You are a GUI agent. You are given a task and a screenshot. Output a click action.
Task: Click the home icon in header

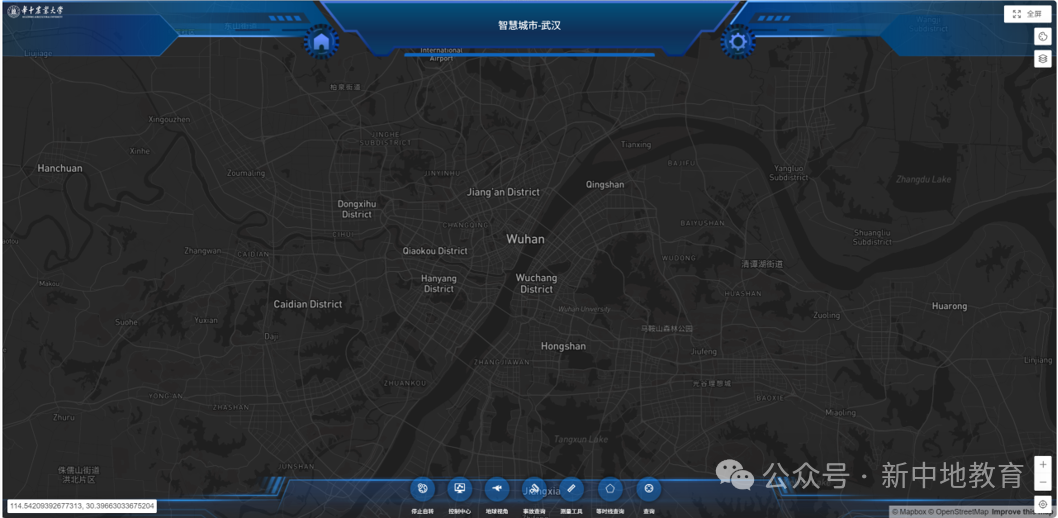[x=321, y=42]
